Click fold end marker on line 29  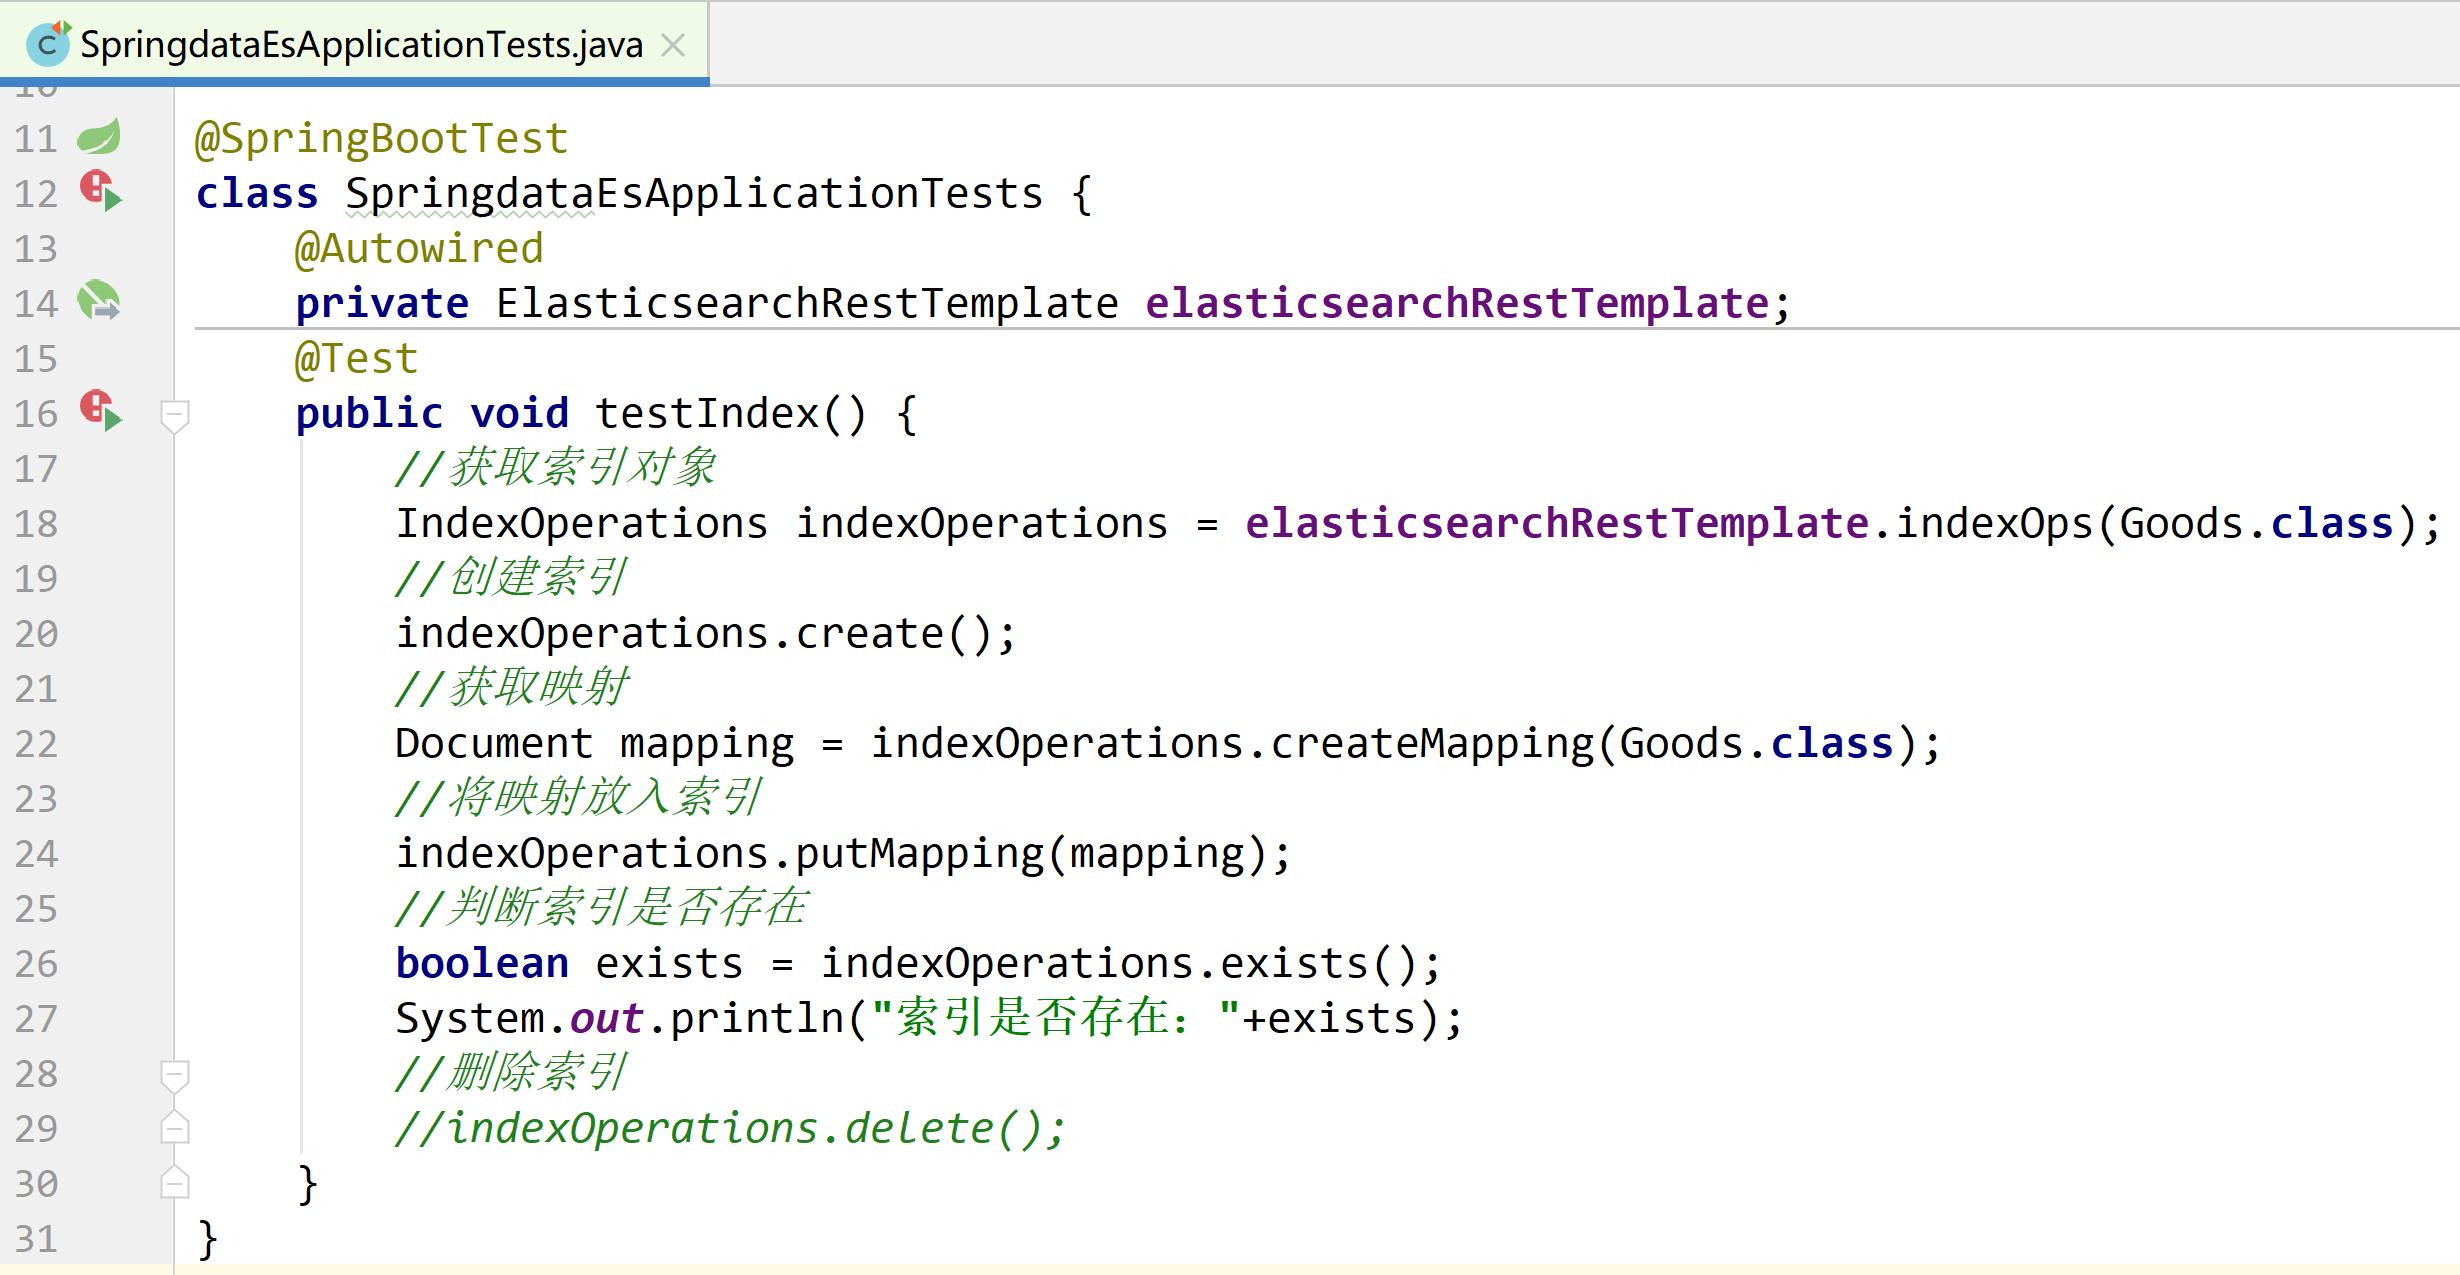pos(175,1128)
